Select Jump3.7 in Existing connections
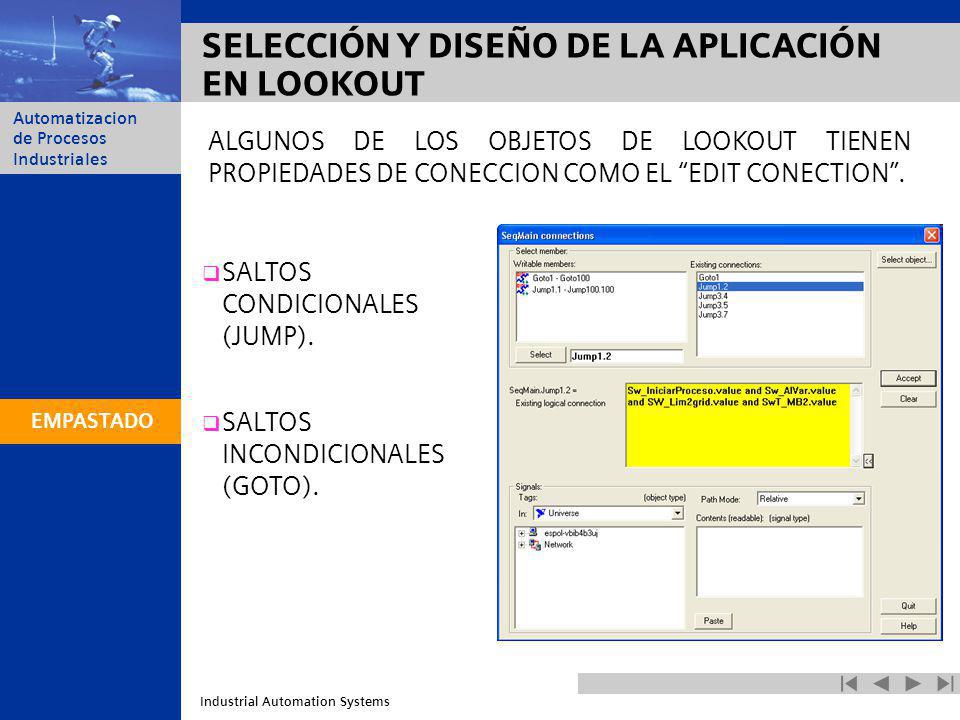960x720 pixels. click(x=713, y=315)
